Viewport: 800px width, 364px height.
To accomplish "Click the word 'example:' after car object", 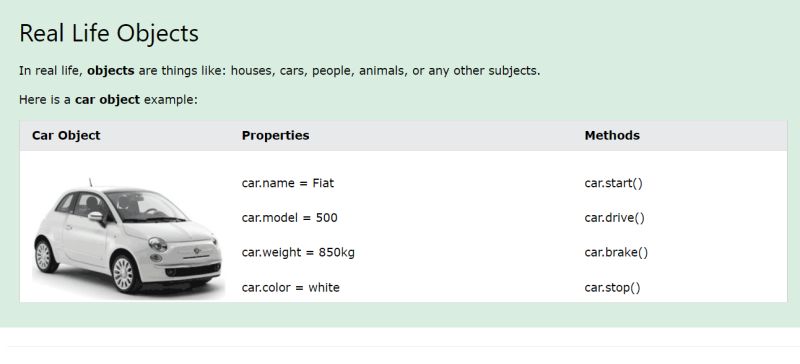I will (170, 100).
